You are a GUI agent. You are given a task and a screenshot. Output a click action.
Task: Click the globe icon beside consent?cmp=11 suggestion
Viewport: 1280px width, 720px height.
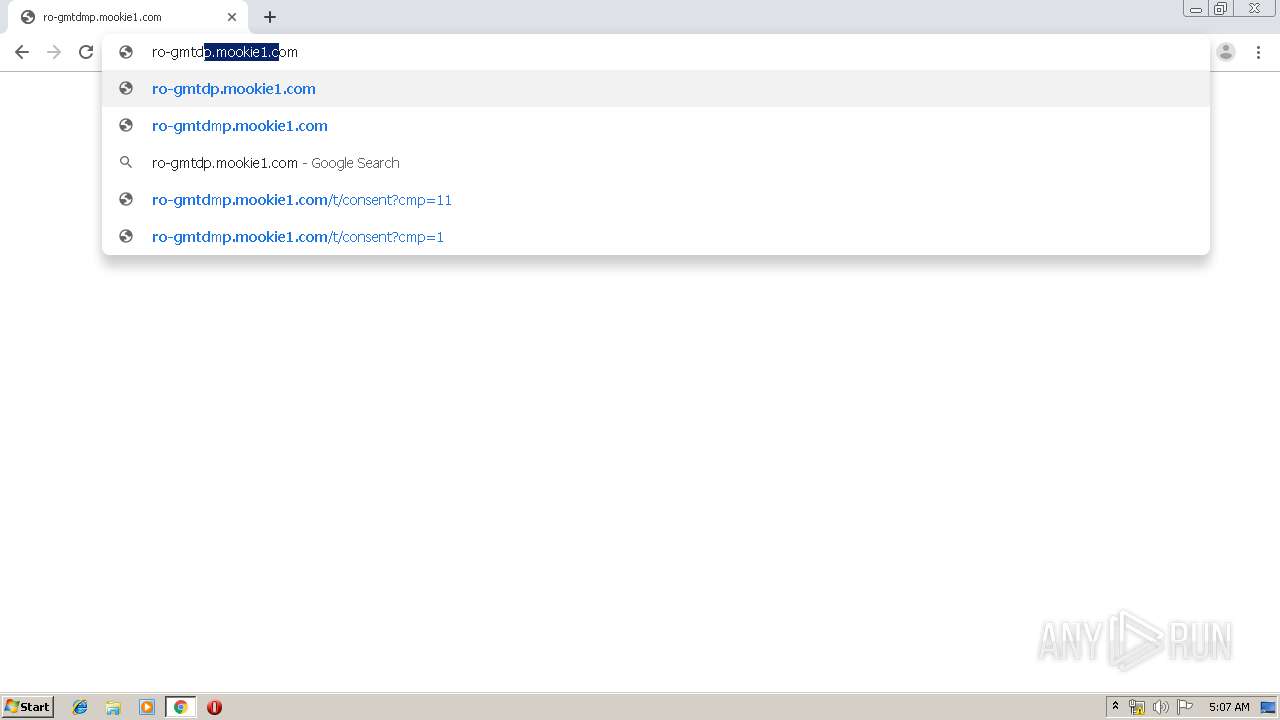(x=126, y=200)
